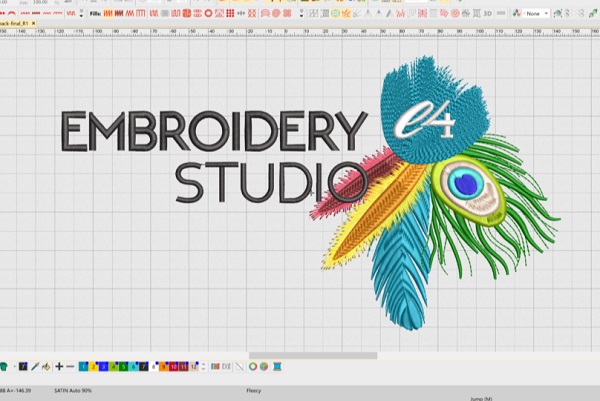Activate the 3D effect icon
Image resolution: width=600 pixels, height=401 pixels.
point(488,14)
